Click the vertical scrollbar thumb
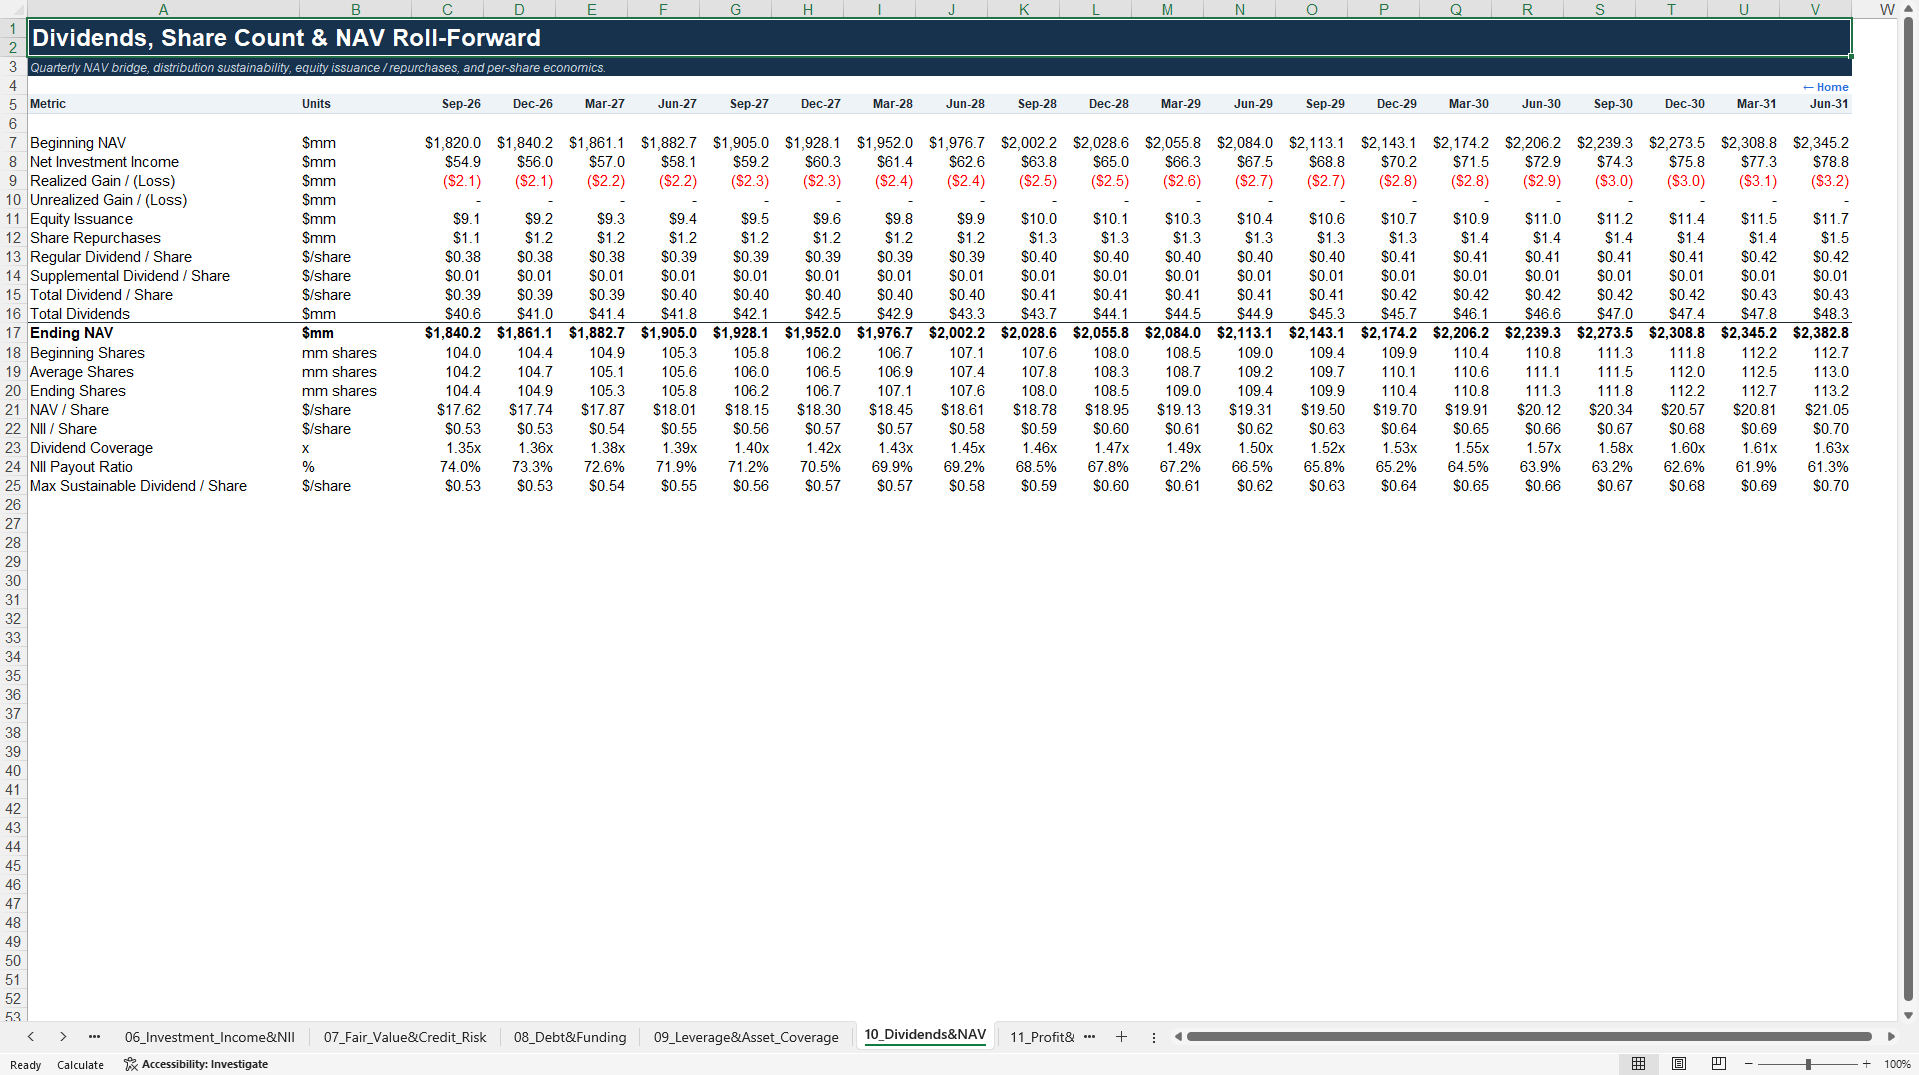 click(x=1908, y=510)
